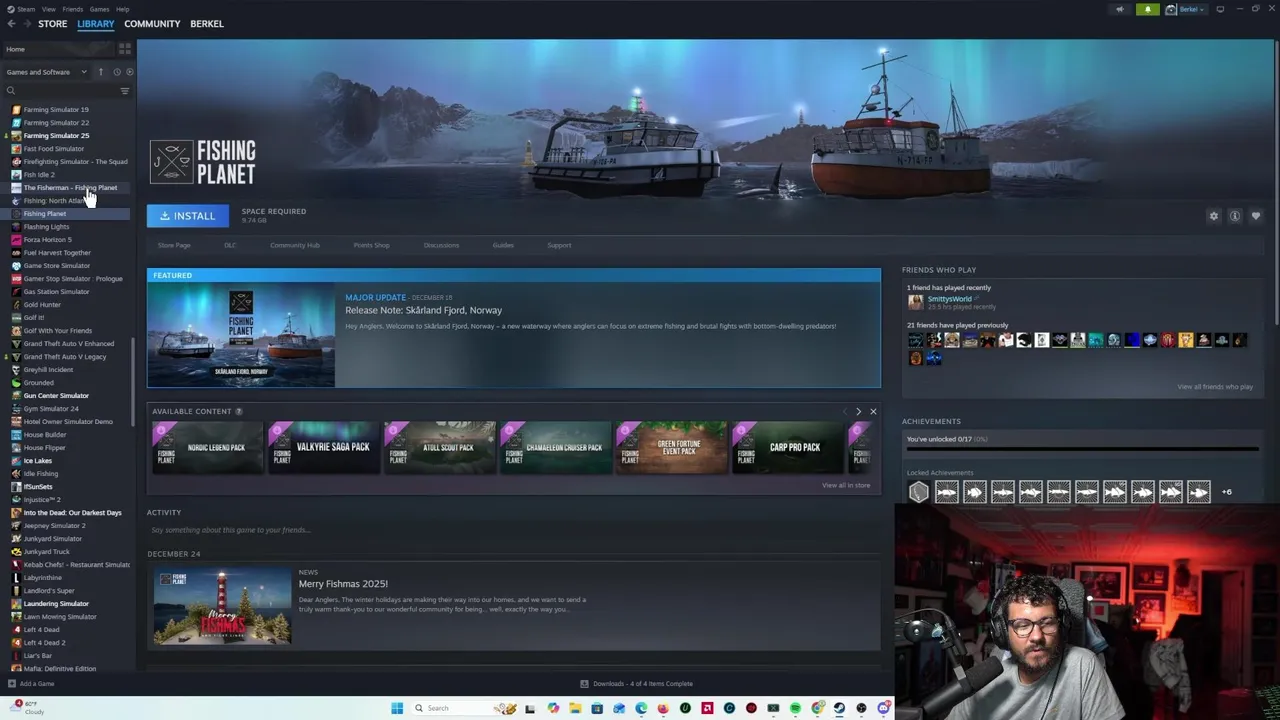This screenshot has width=1280, height=720.
Task: Switch to the STORE tab
Action: tap(52, 24)
